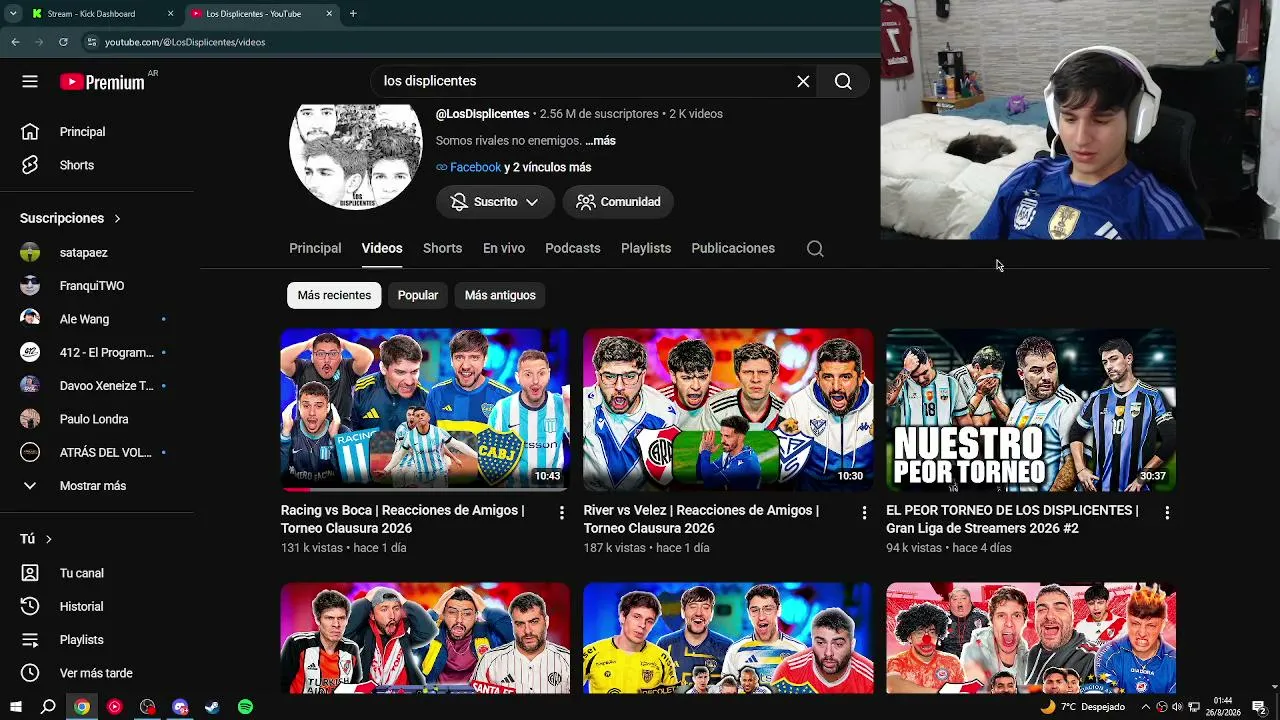Play River vs Velez video thumbnail
The image size is (1280, 720).
coord(728,410)
